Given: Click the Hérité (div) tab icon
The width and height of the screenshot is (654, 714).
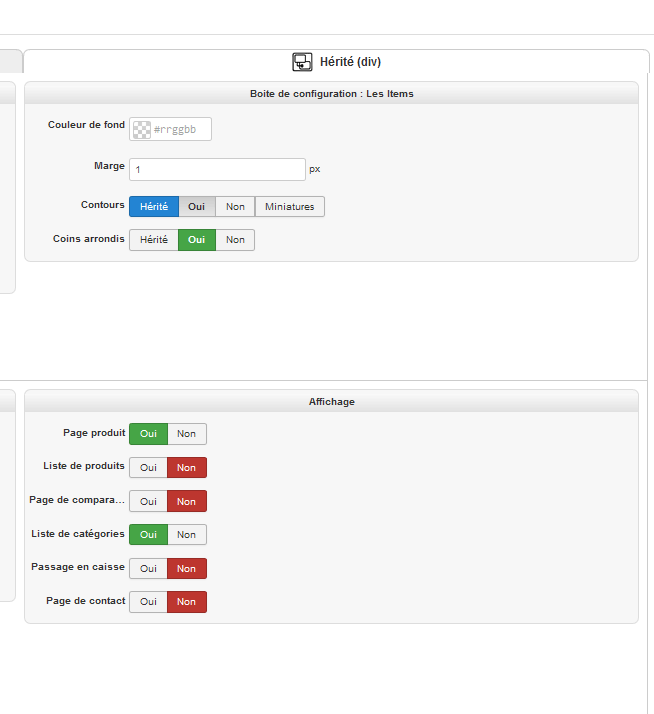Looking at the screenshot, I should click(302, 62).
